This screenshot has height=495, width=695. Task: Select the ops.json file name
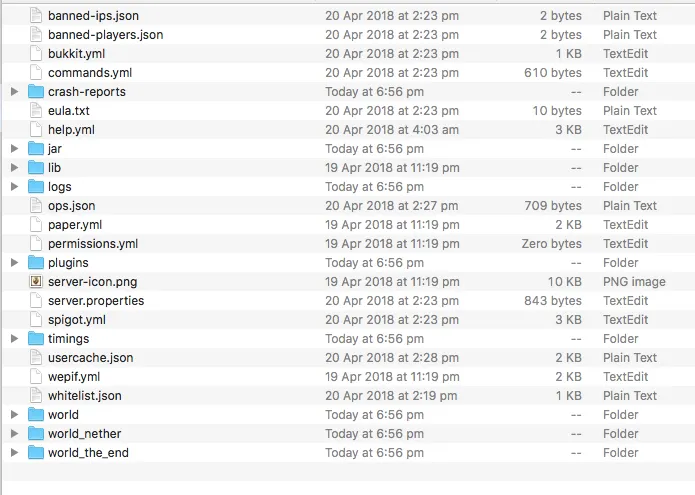(72, 206)
